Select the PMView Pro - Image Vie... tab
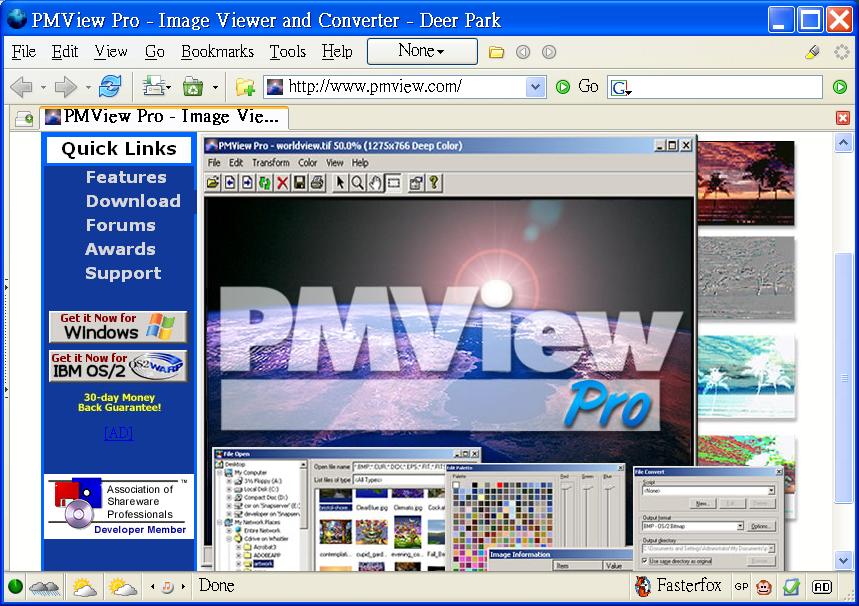 (164, 117)
